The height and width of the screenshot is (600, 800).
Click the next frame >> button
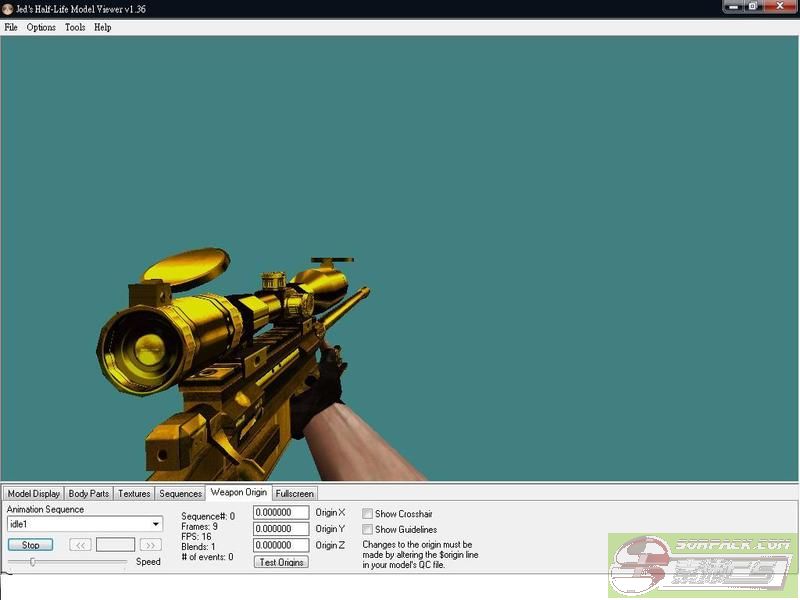point(151,545)
